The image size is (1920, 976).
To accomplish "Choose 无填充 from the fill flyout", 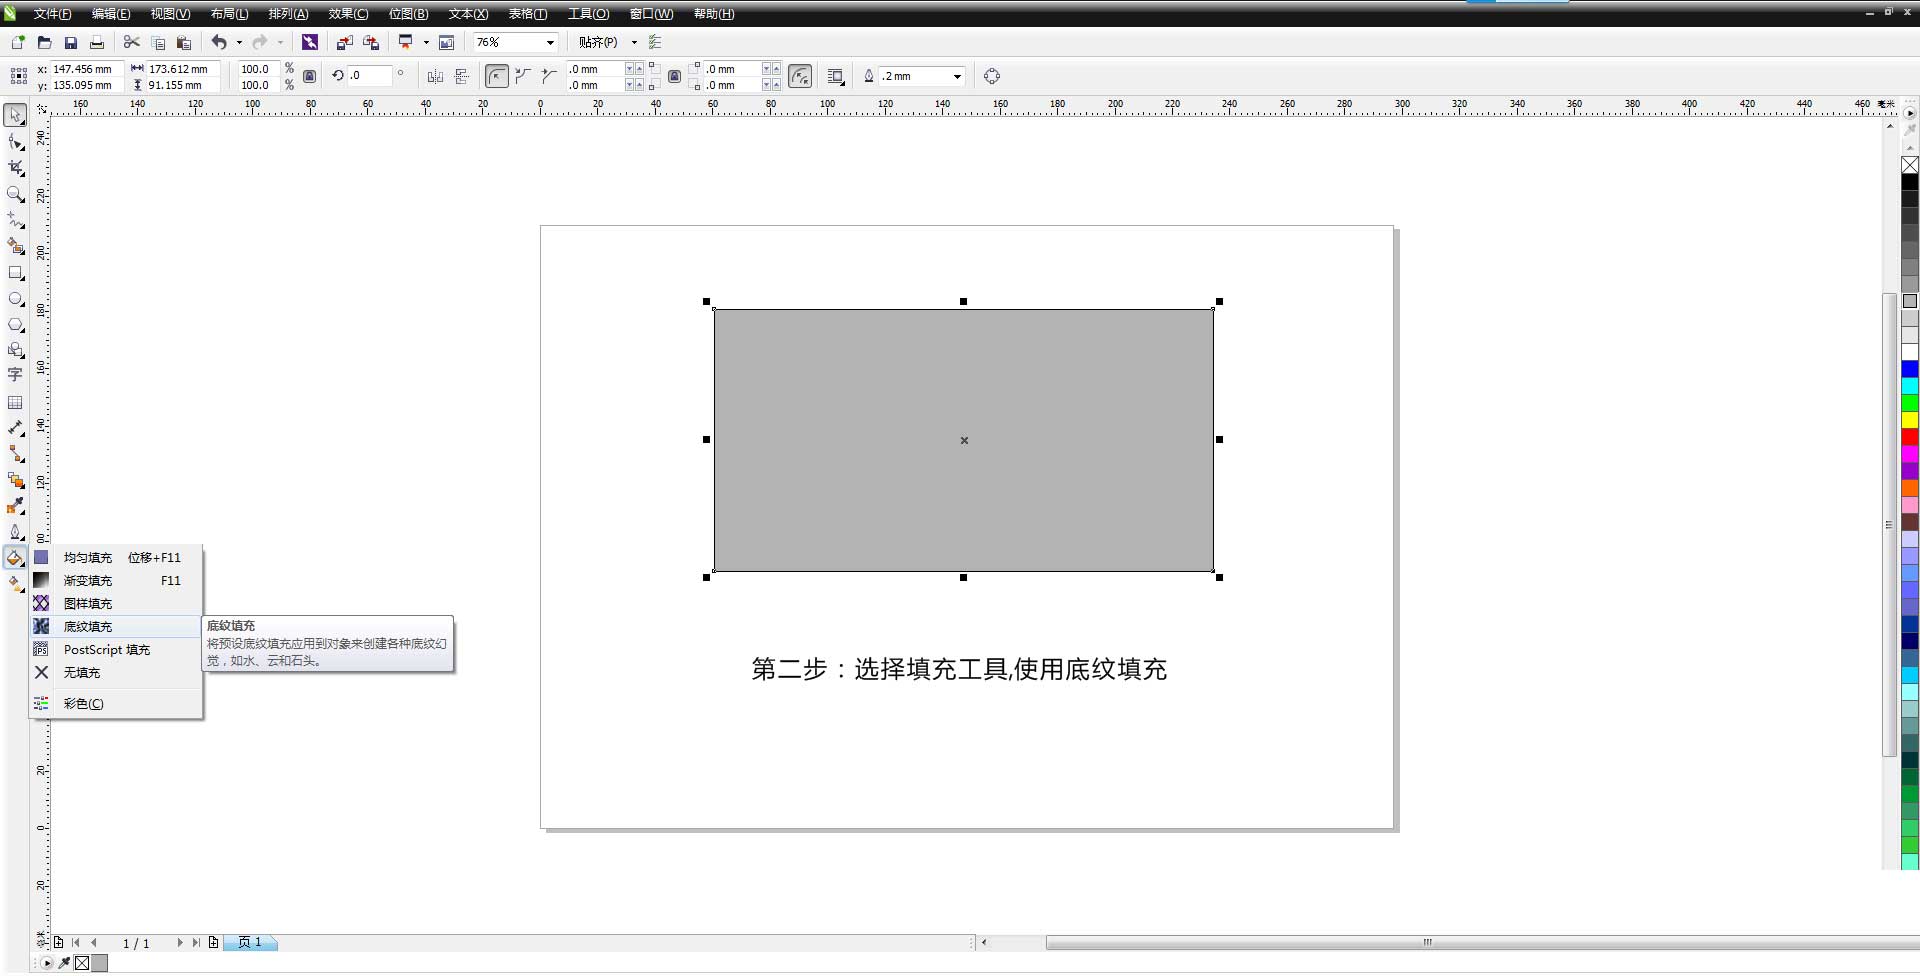I will 116,672.
